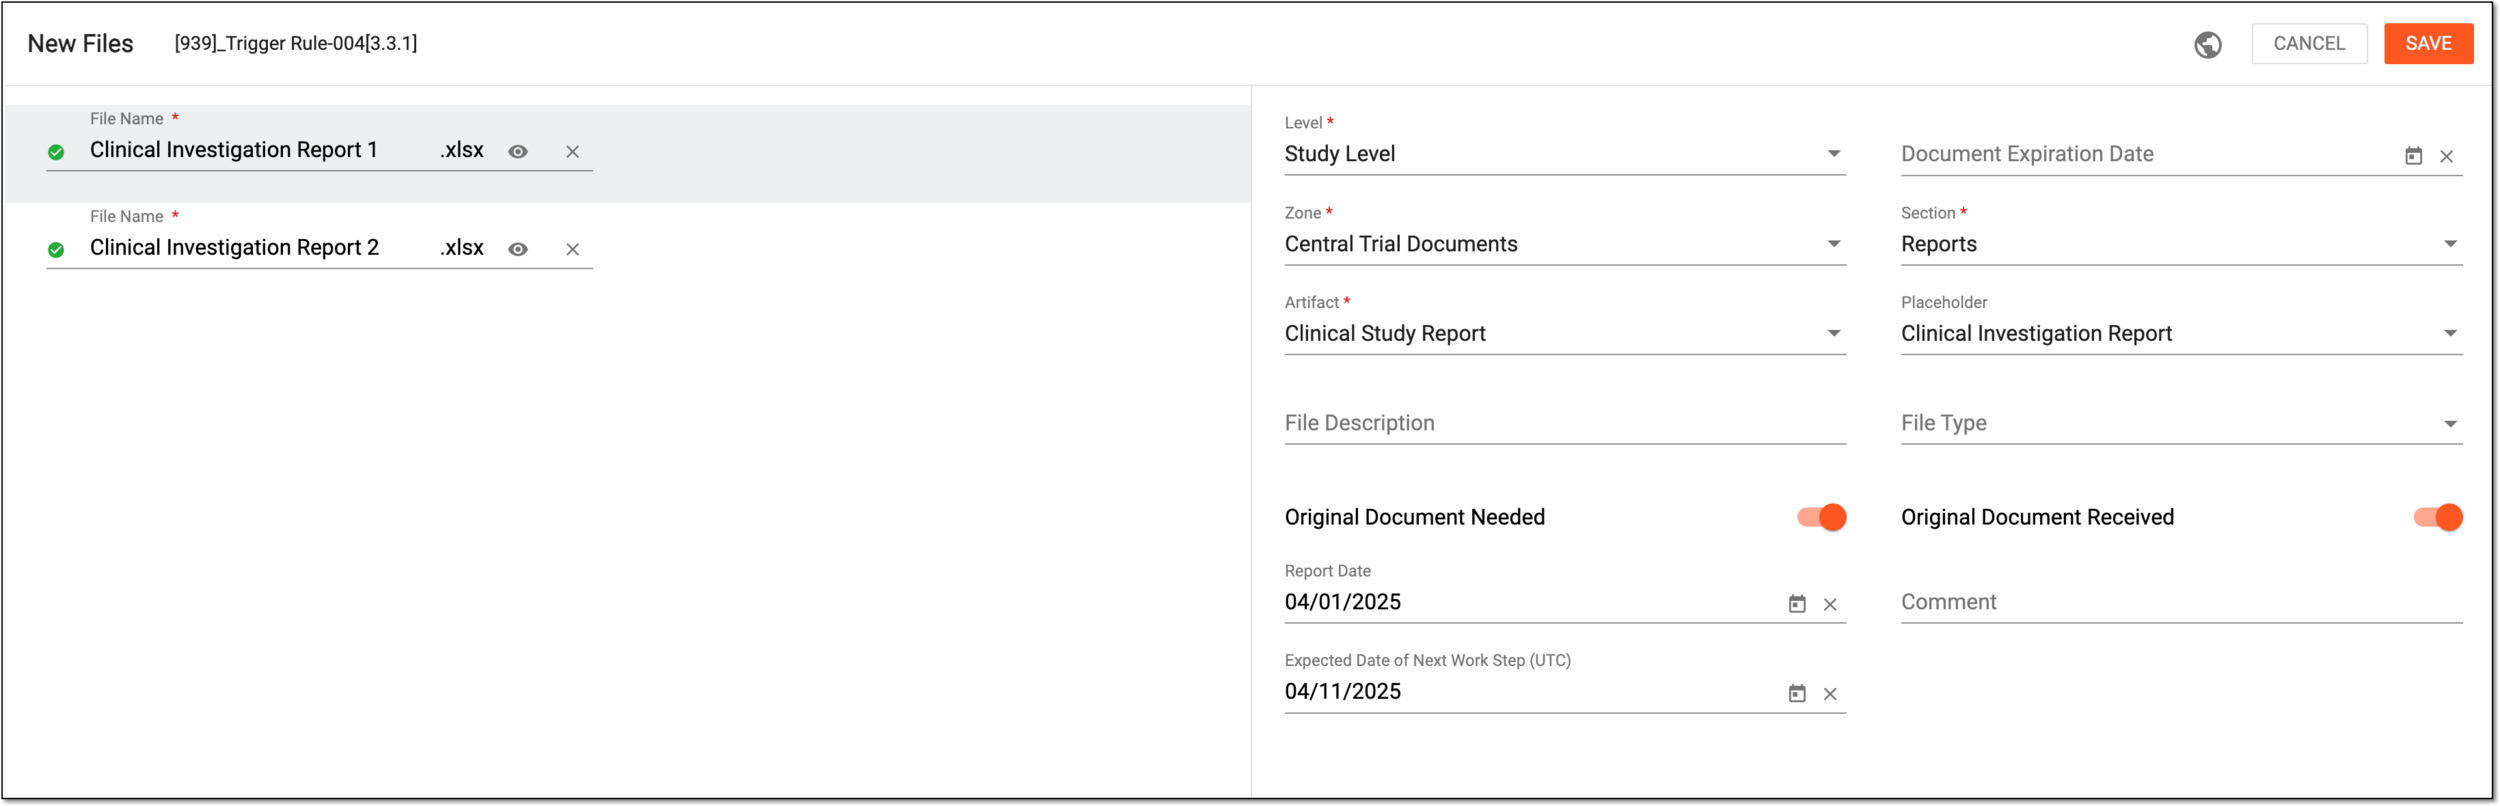Screen dimensions: 2500x806
Task: Click the File Description input field
Action: click(x=1565, y=423)
